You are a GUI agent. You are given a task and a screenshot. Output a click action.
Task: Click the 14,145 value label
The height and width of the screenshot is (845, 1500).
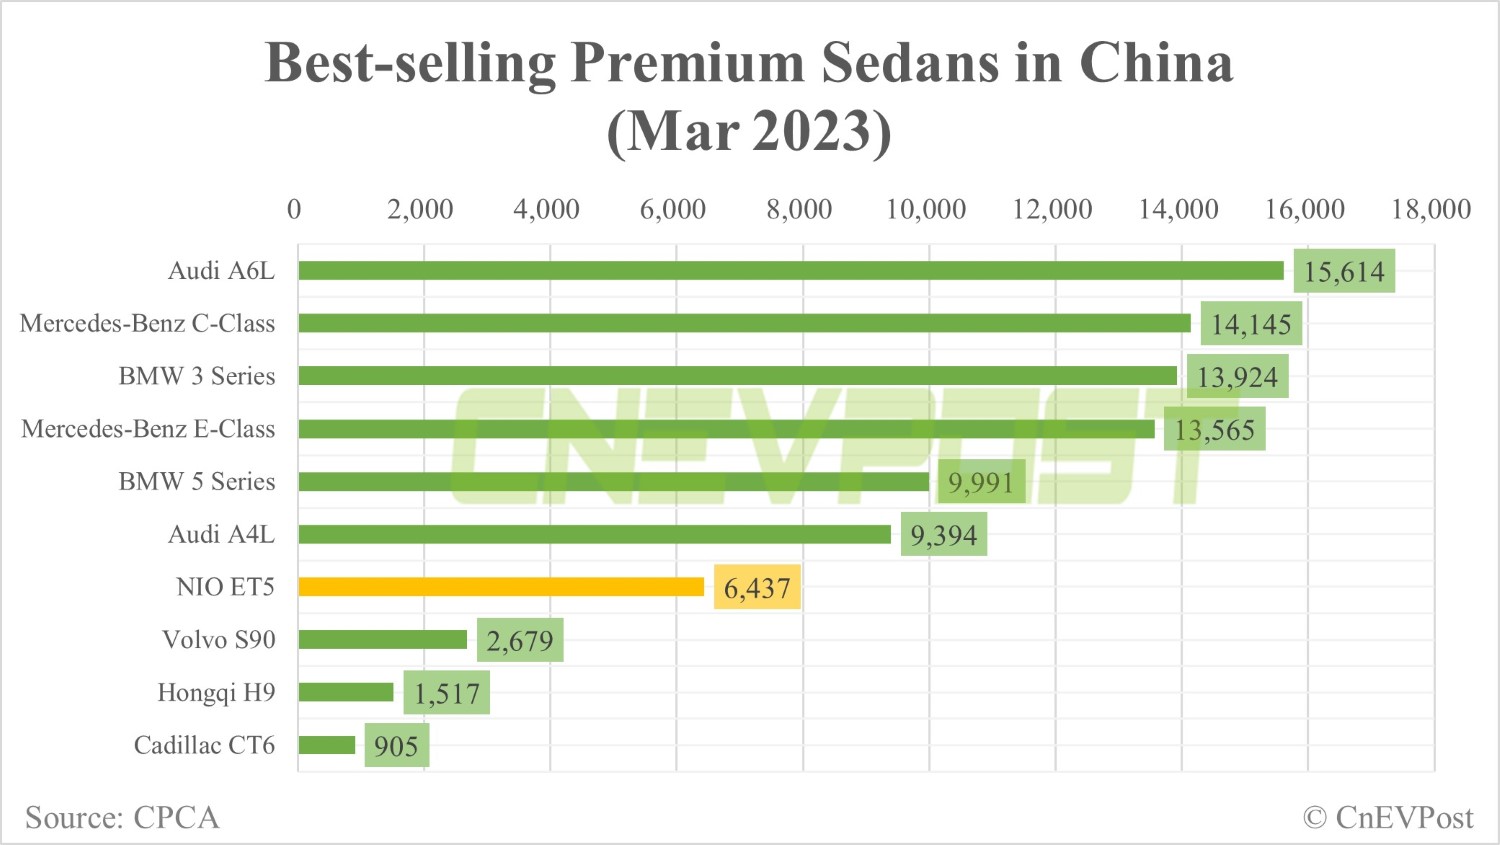tap(1251, 324)
